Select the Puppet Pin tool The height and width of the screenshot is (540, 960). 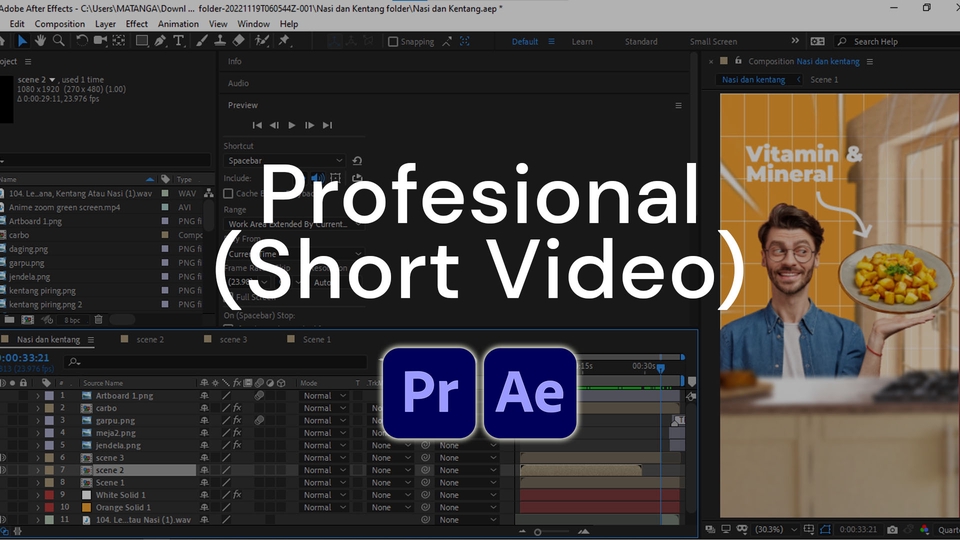click(283, 41)
